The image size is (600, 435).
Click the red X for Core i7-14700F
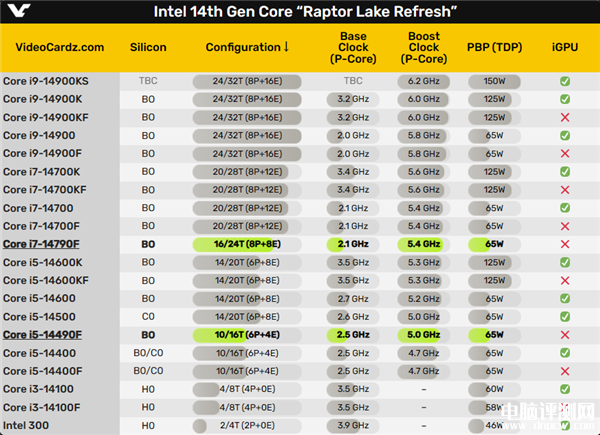pos(565,226)
